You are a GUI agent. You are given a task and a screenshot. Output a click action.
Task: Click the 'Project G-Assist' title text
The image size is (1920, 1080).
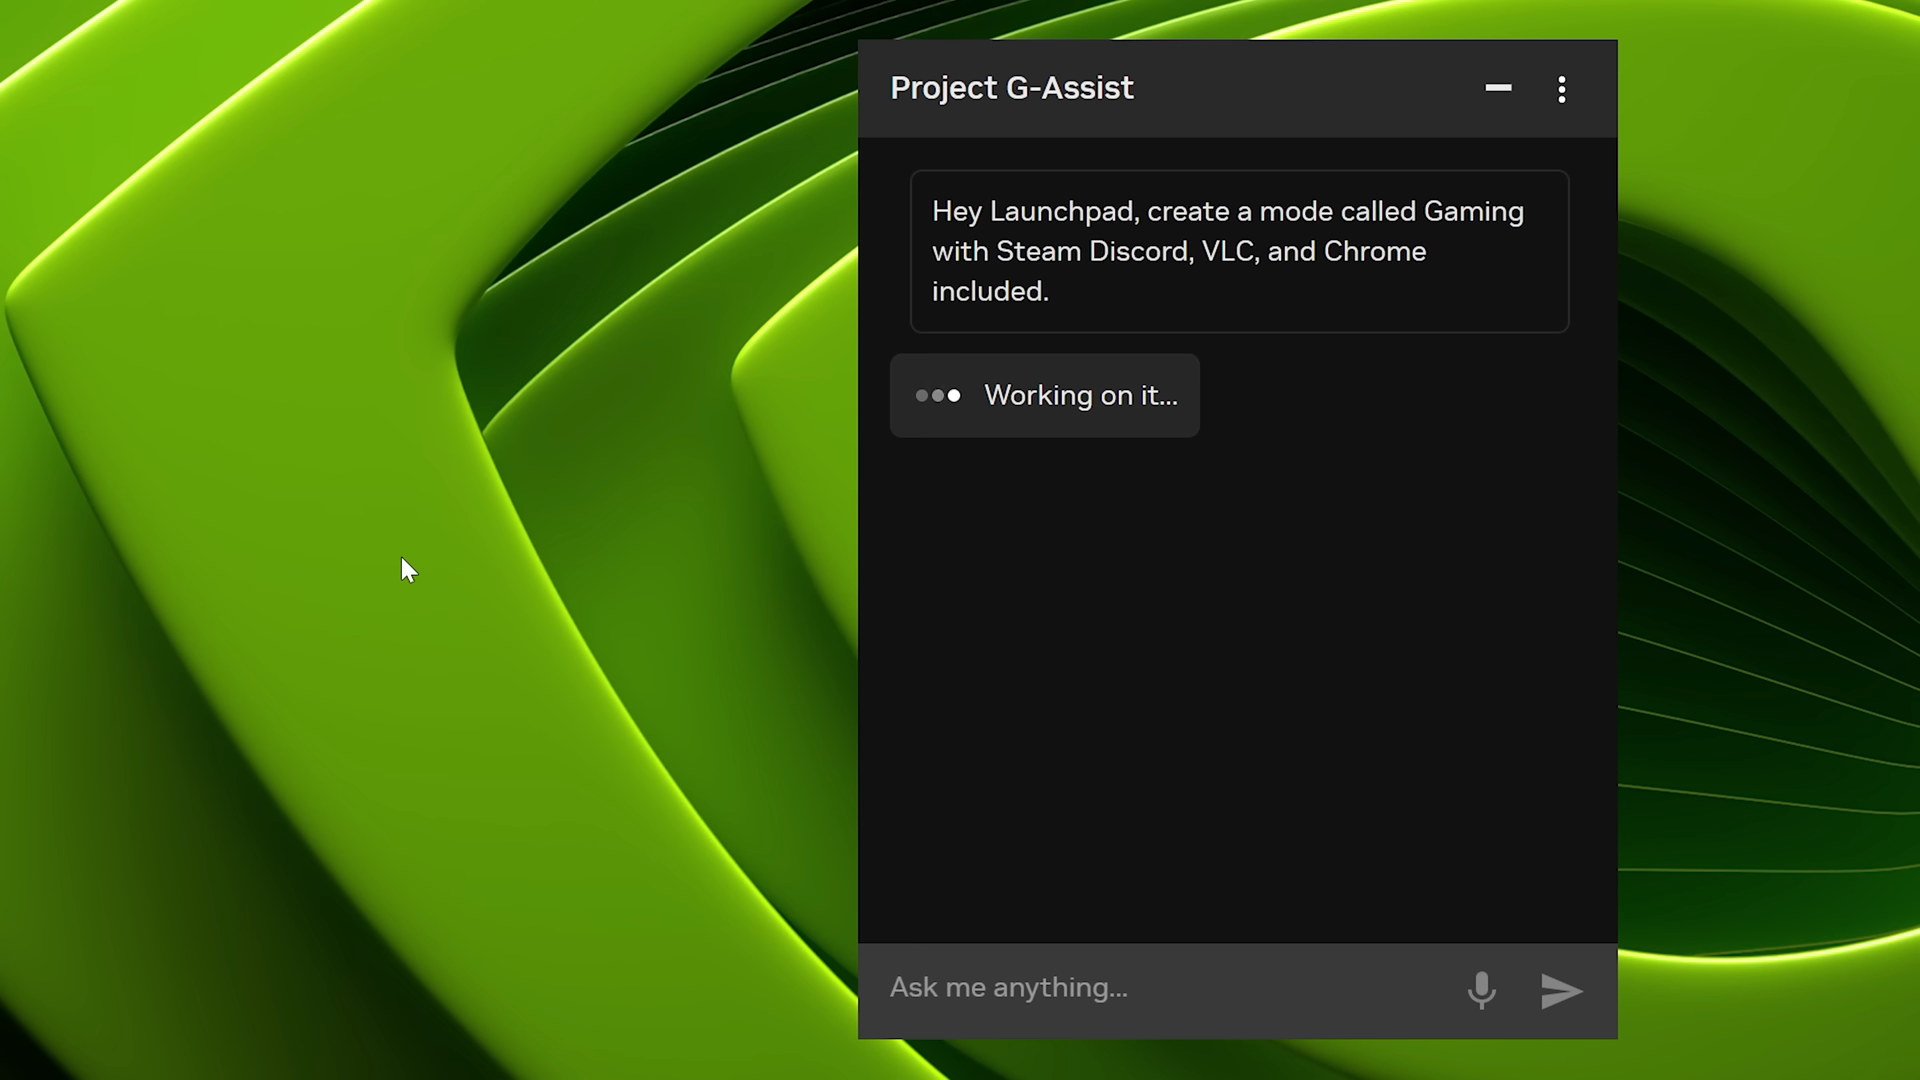(1012, 88)
